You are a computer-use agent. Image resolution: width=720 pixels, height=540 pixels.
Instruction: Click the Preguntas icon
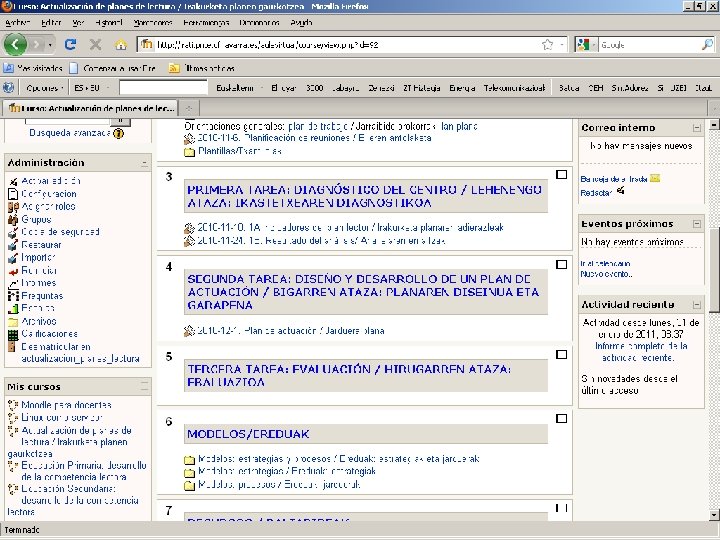13,296
